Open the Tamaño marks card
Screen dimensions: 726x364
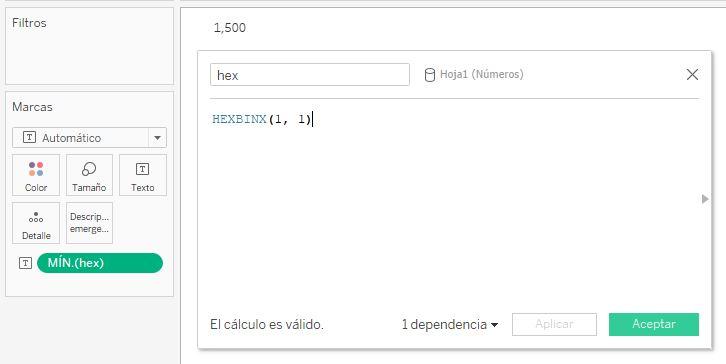click(89, 175)
